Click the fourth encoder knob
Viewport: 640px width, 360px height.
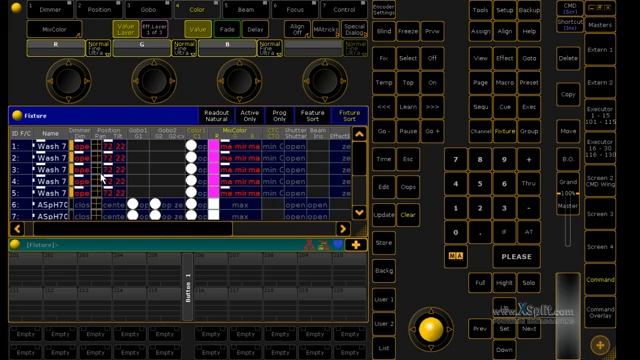(x=325, y=81)
